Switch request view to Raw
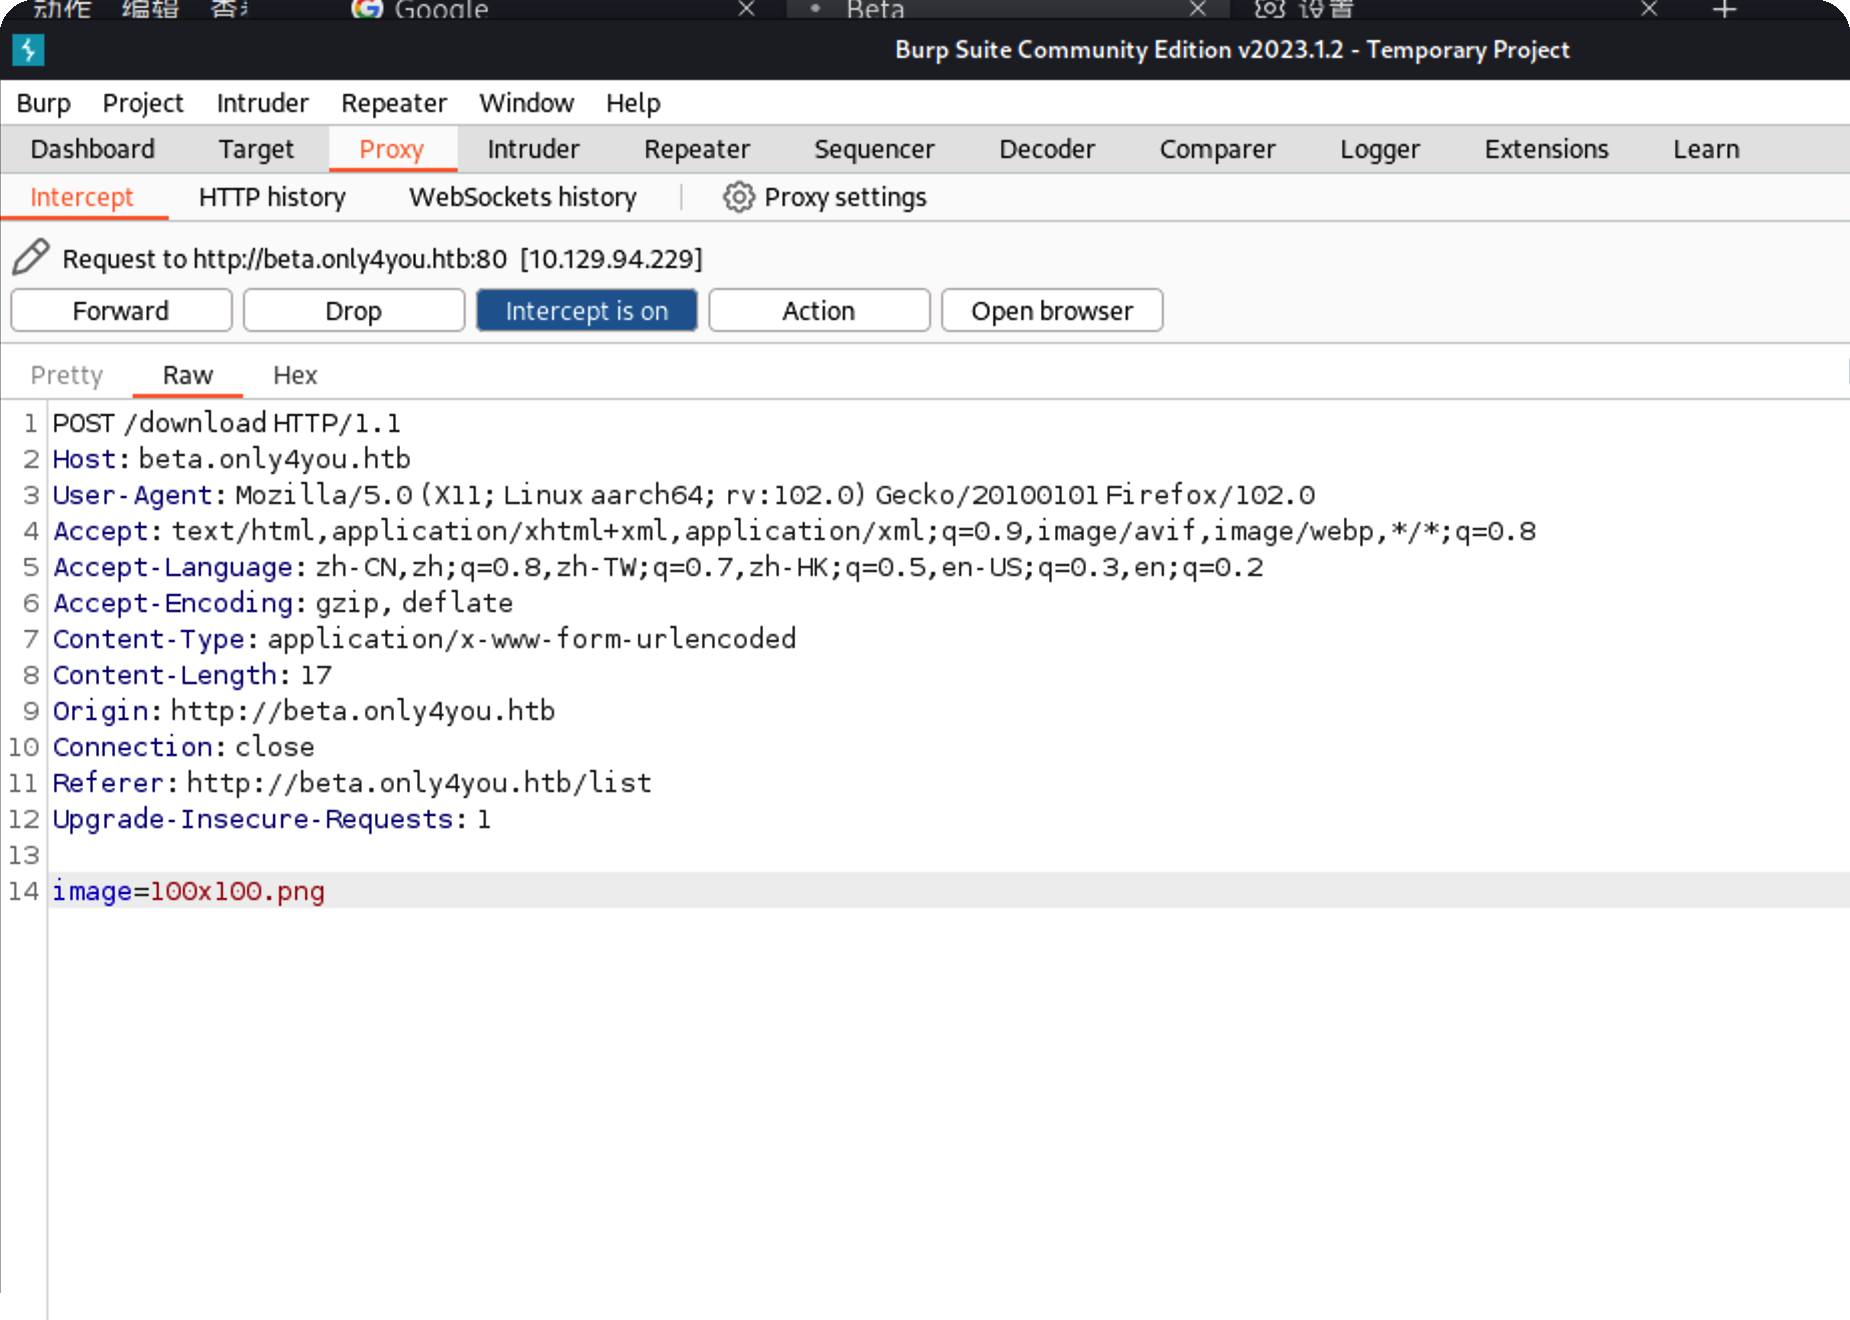 (x=188, y=375)
